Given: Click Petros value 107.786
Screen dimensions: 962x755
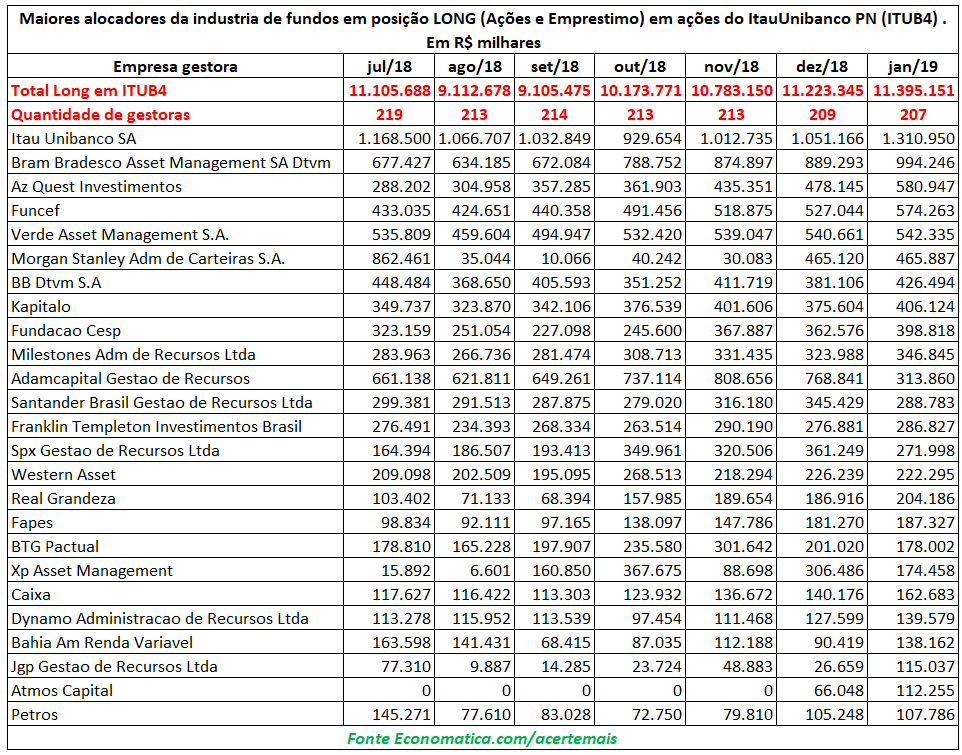Looking at the screenshot, I should (925, 715).
